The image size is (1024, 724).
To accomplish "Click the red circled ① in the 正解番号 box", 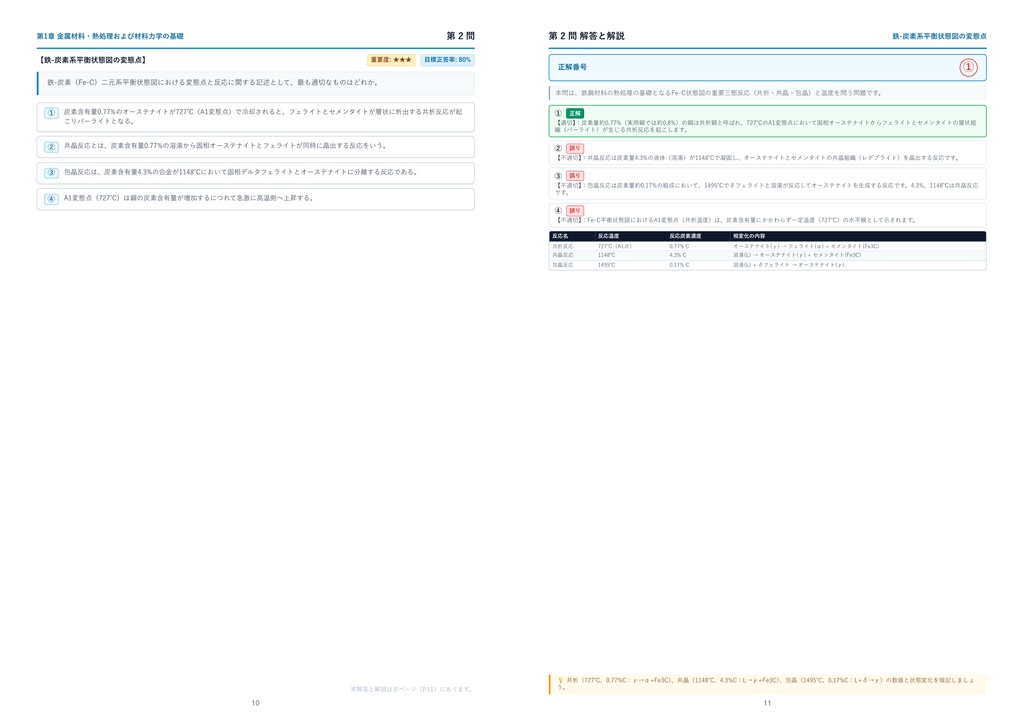I will click(x=968, y=67).
